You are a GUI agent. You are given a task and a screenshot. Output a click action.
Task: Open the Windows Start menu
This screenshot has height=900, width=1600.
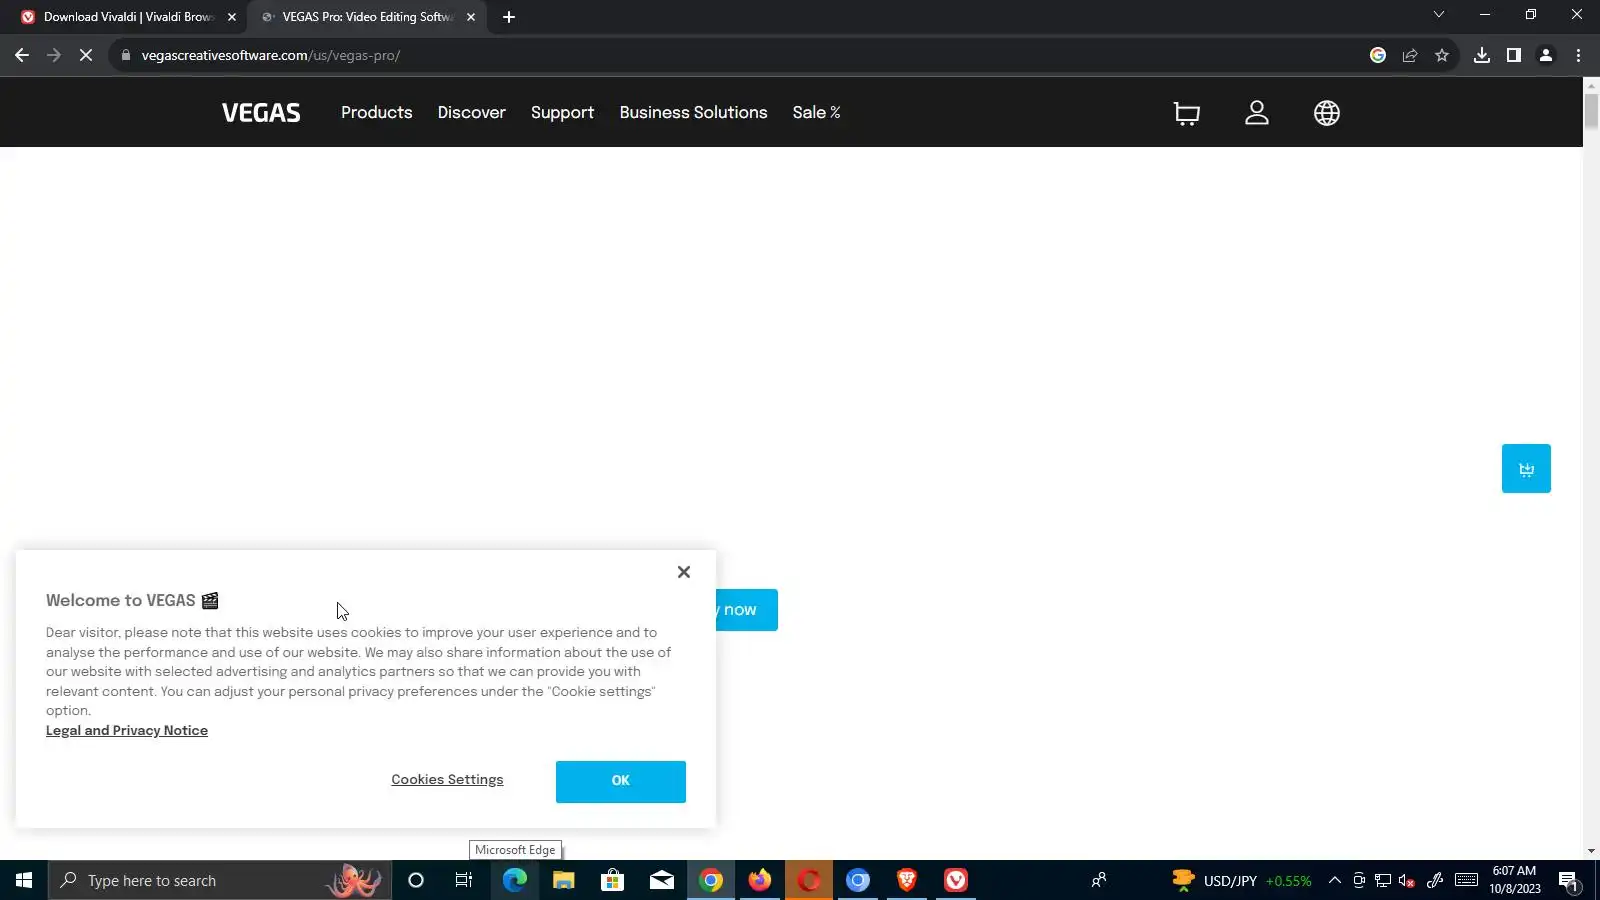(24, 880)
